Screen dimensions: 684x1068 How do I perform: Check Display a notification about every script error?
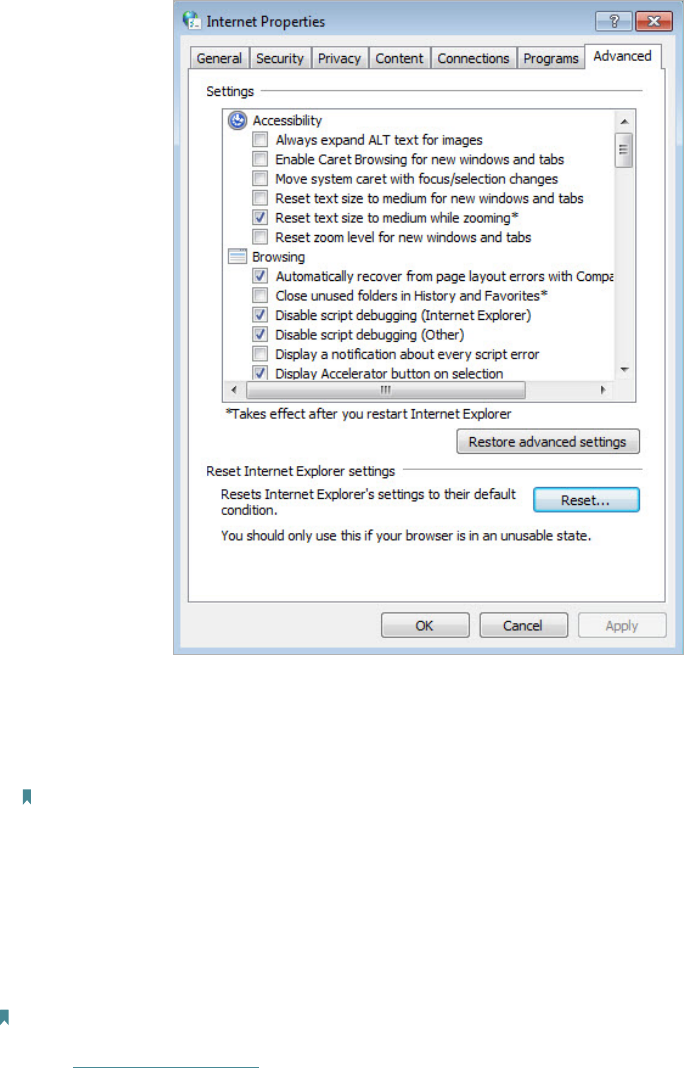point(260,354)
